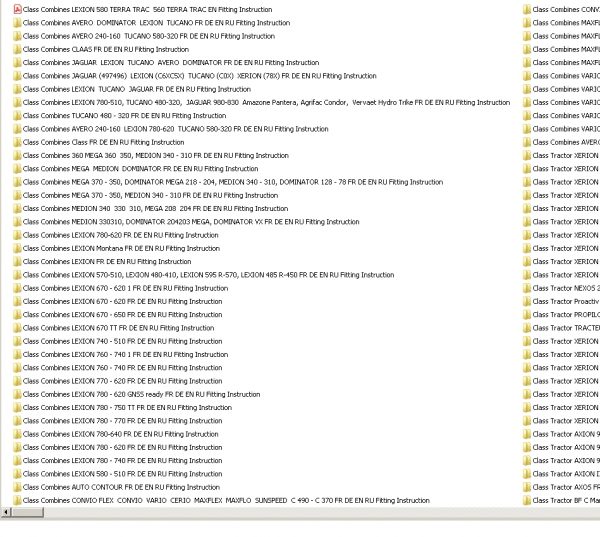Click 'Class Tractor BF C Ma' truncated entry
Viewport: 600px width, 537px height.
pos(566,500)
